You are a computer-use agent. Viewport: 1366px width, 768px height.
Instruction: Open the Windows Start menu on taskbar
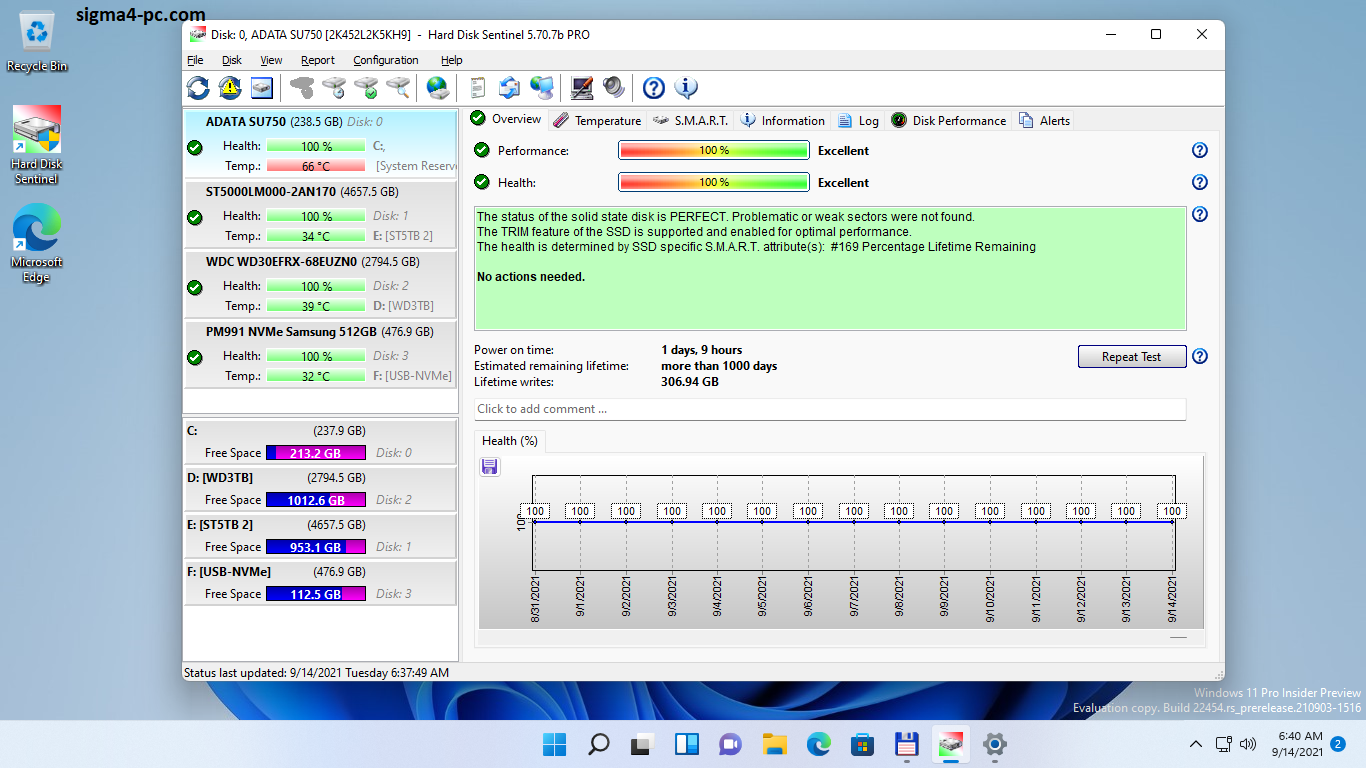[x=554, y=744]
